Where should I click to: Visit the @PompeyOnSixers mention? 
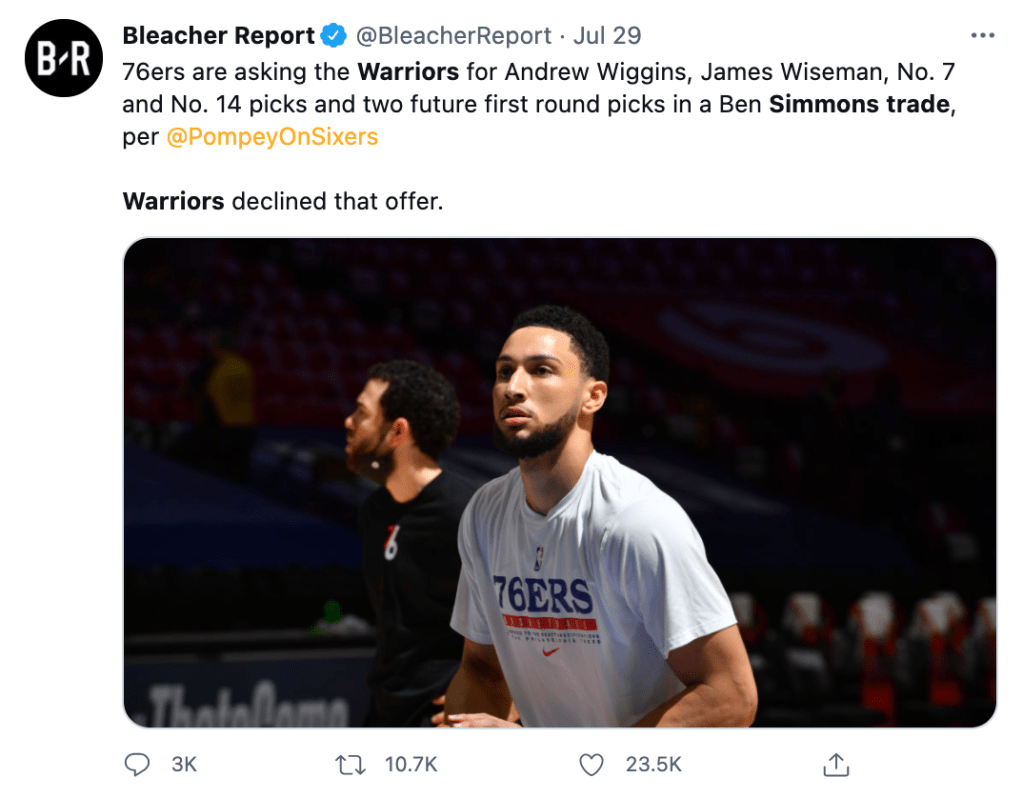click(x=272, y=136)
